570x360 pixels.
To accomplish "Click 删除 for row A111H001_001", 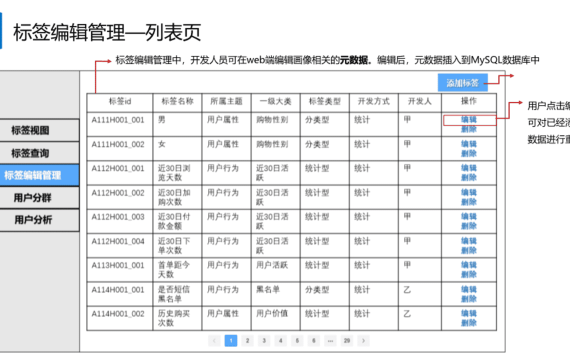I will (469, 129).
